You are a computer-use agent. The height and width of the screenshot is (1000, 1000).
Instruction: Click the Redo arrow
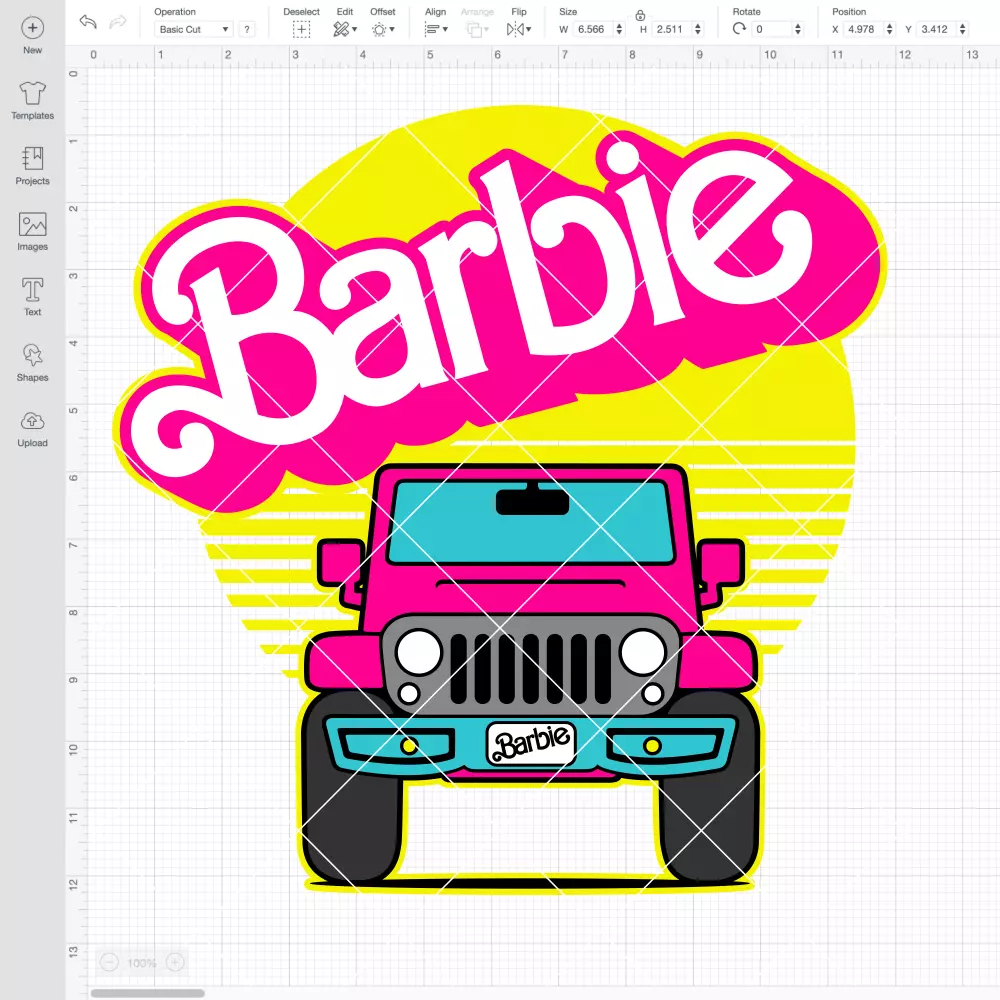117,22
